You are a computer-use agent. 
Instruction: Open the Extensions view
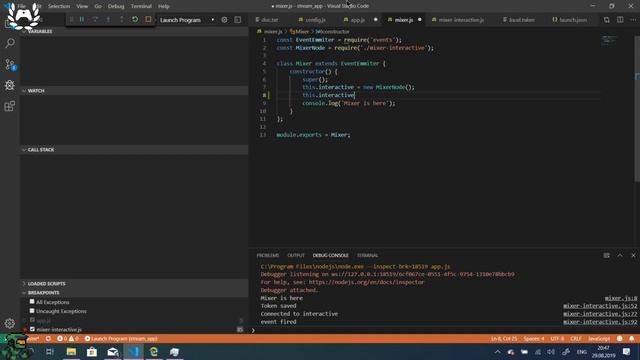tap(10, 106)
